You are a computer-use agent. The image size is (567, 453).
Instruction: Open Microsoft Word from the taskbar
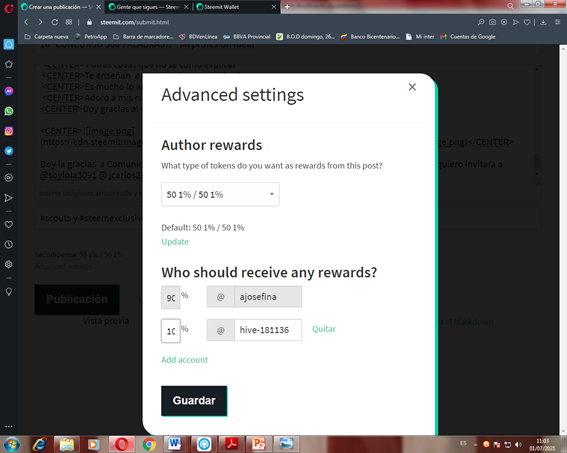[x=174, y=444]
